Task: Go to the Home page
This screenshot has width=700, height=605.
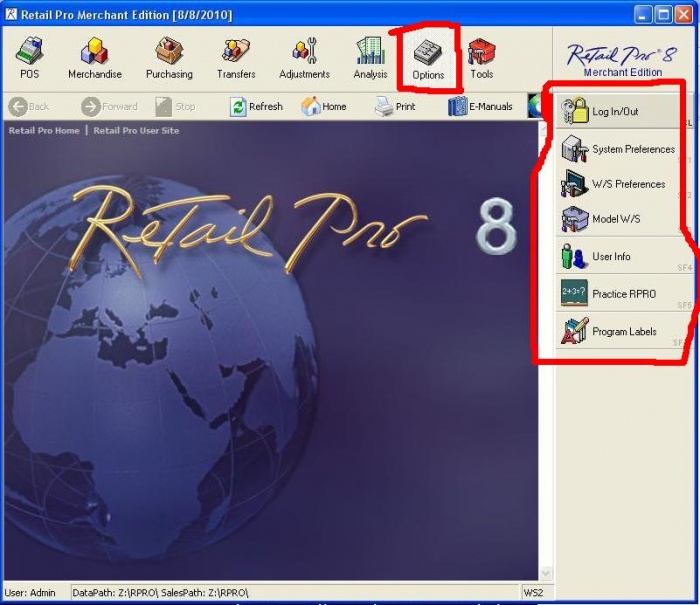Action: pyautogui.click(x=324, y=107)
